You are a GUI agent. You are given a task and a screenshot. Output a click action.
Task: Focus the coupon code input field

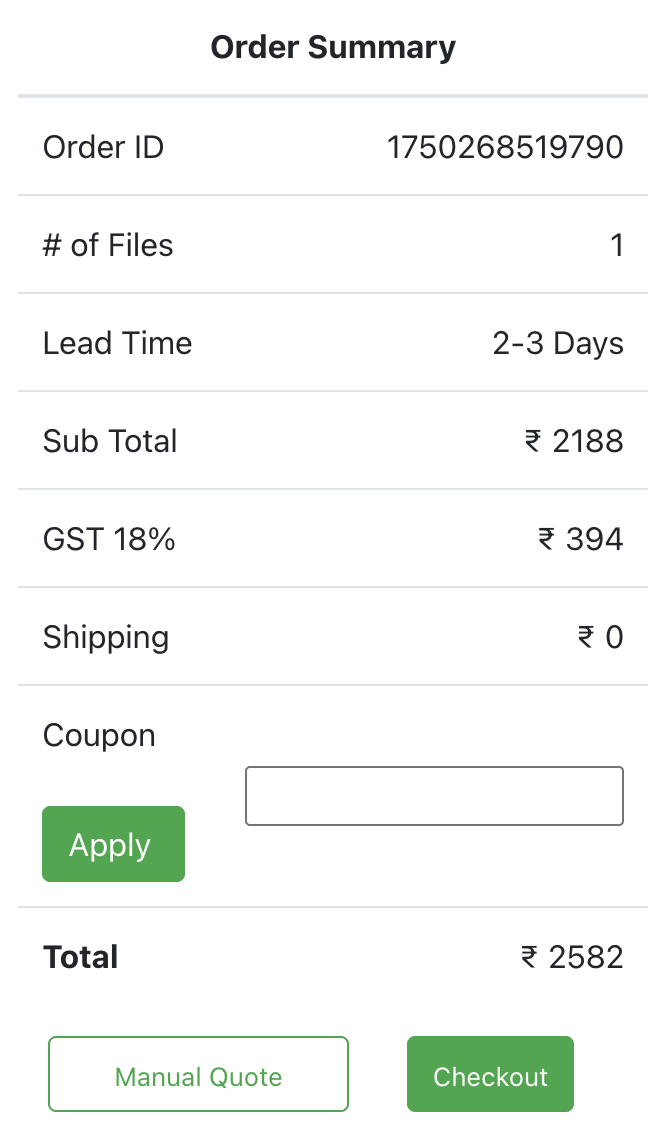[x=434, y=796]
